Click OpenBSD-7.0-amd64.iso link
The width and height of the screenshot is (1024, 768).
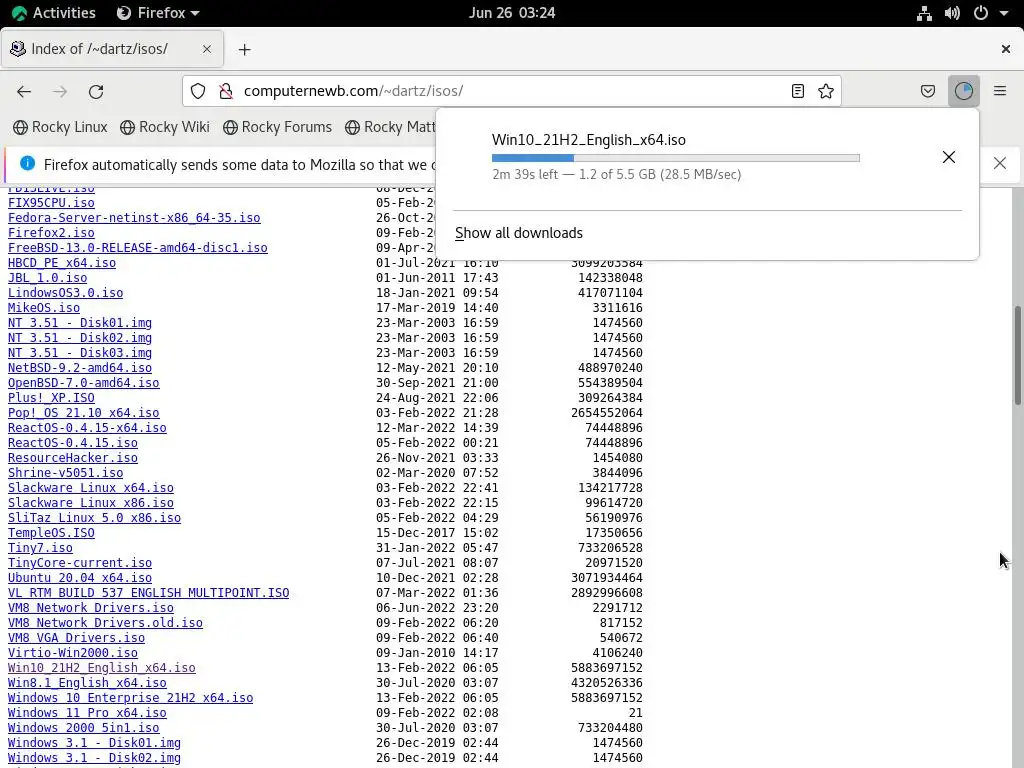tap(84, 383)
